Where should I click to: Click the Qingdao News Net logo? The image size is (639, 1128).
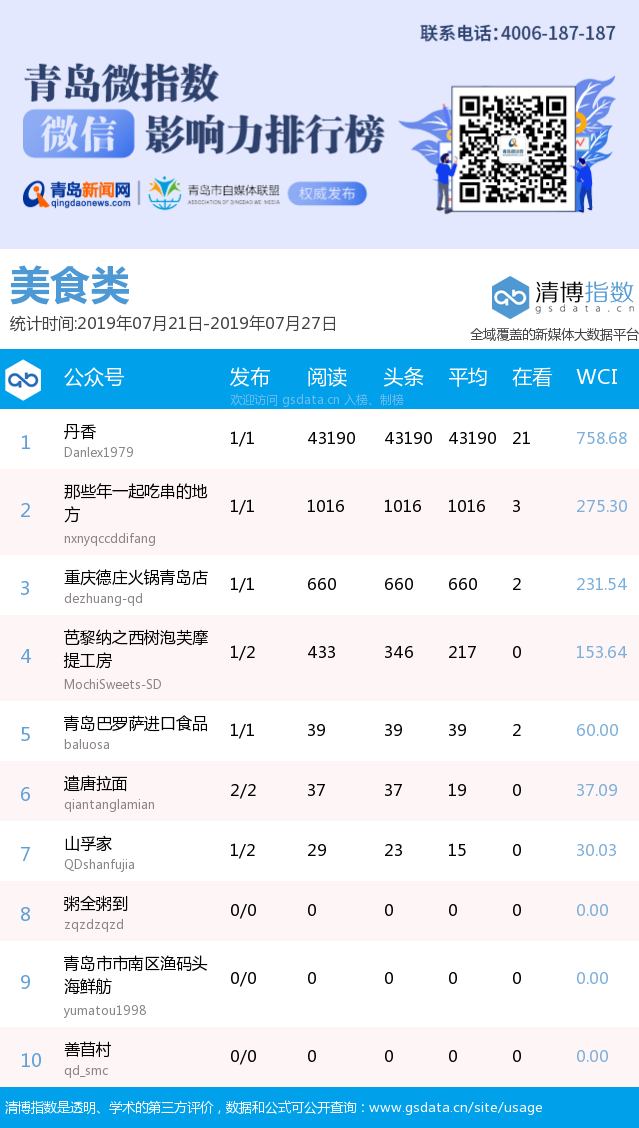(x=78, y=193)
